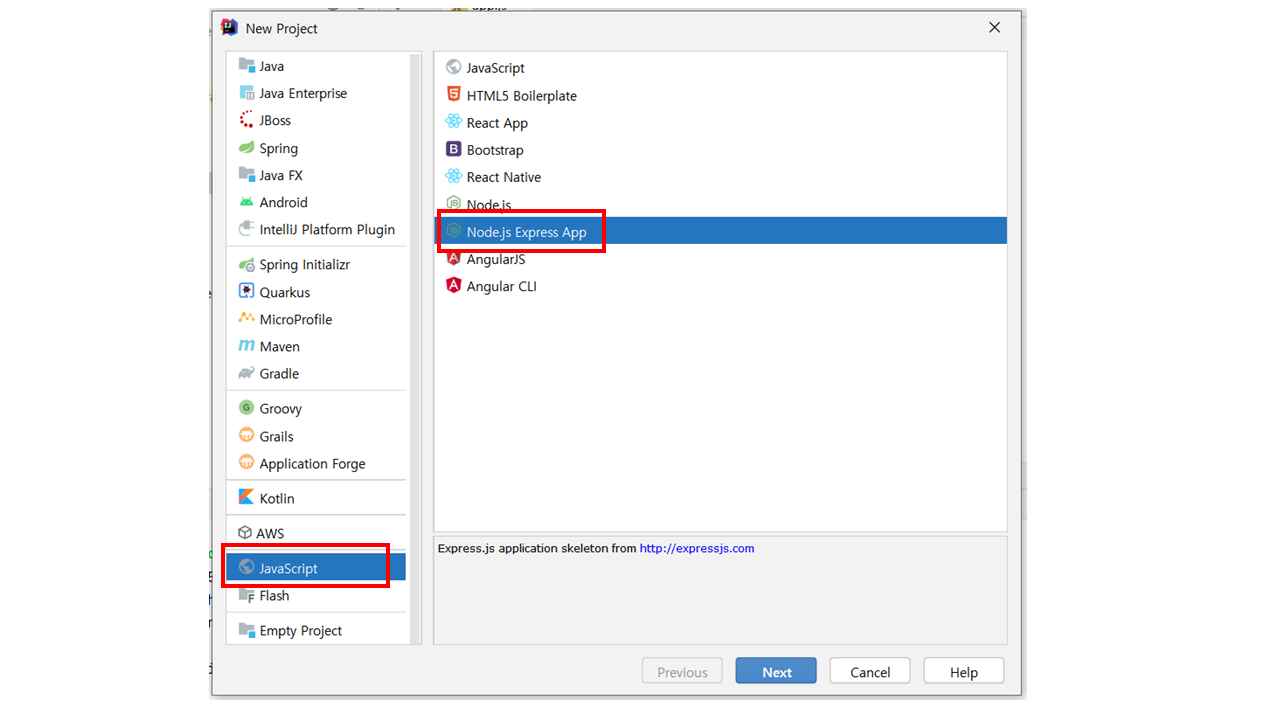Screen dimensions: 1280x720
Task: Click the Maven m icon
Action: [247, 346]
